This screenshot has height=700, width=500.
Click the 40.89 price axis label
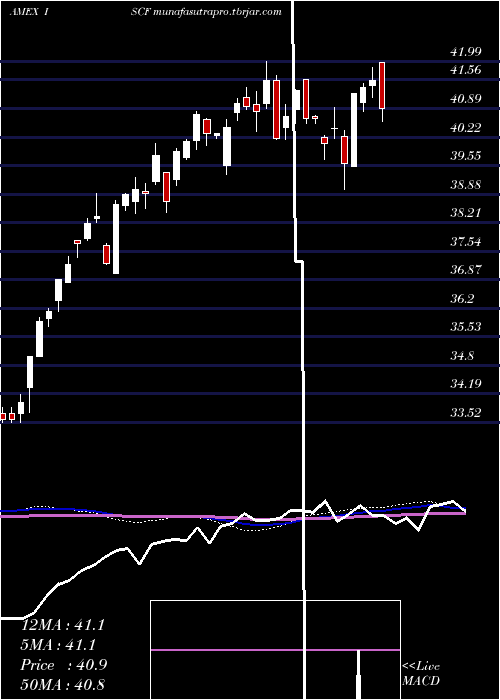pos(466,99)
